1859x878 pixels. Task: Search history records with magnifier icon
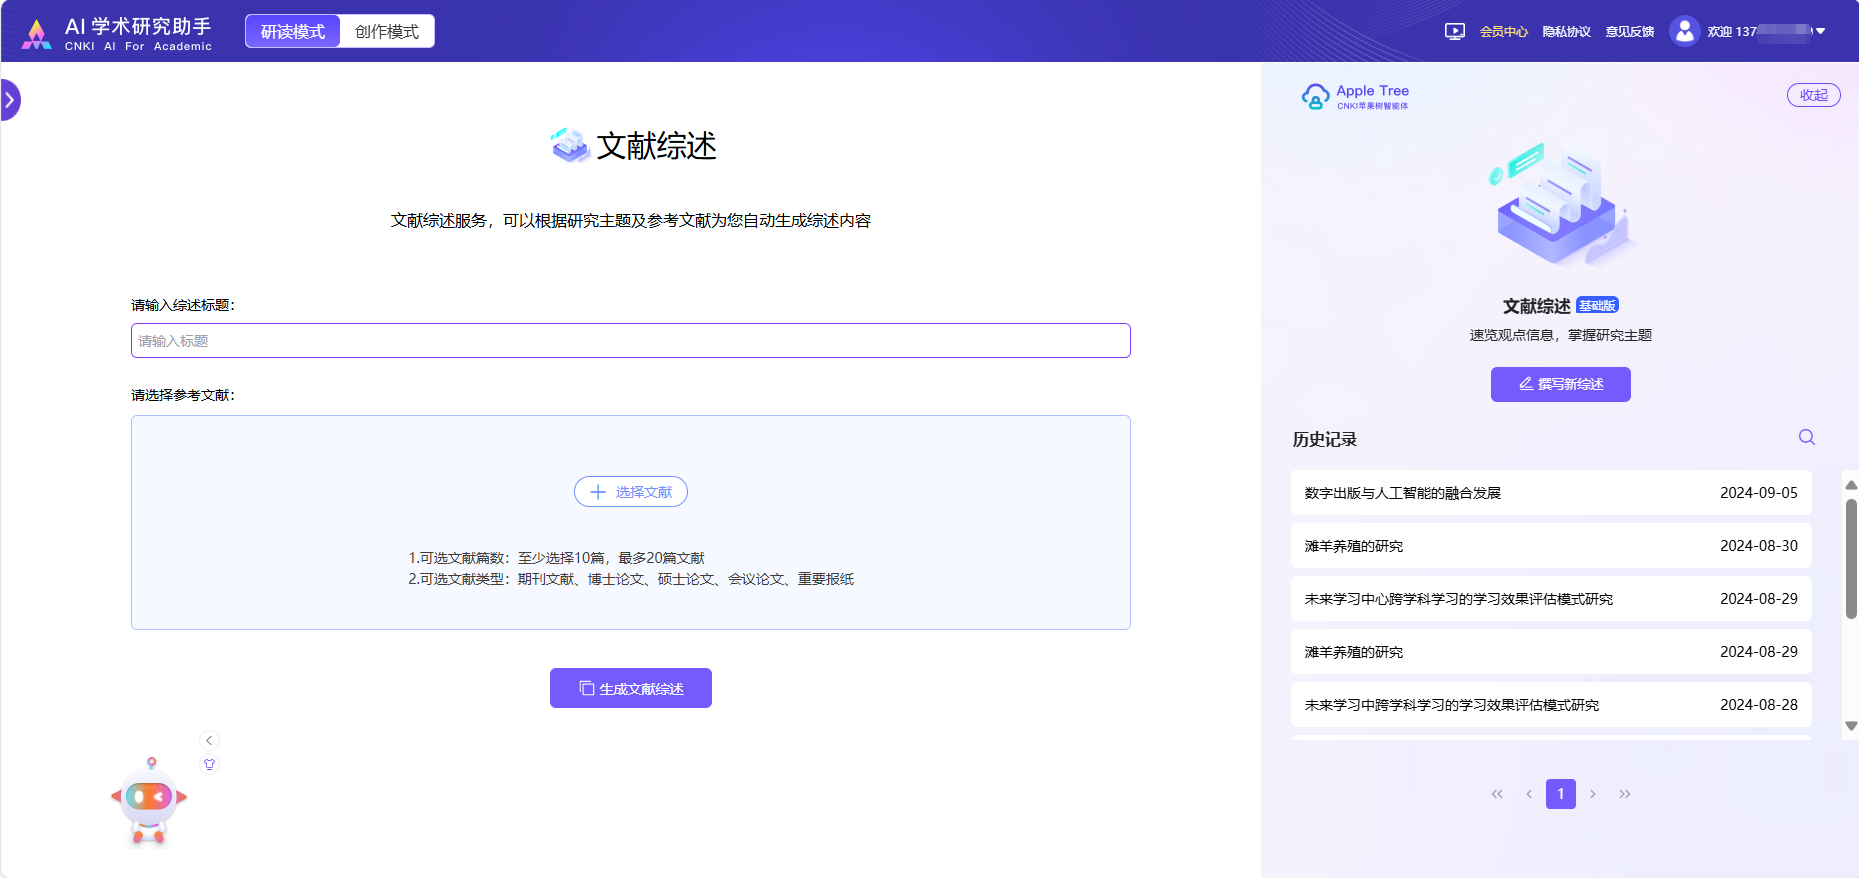pos(1806,437)
